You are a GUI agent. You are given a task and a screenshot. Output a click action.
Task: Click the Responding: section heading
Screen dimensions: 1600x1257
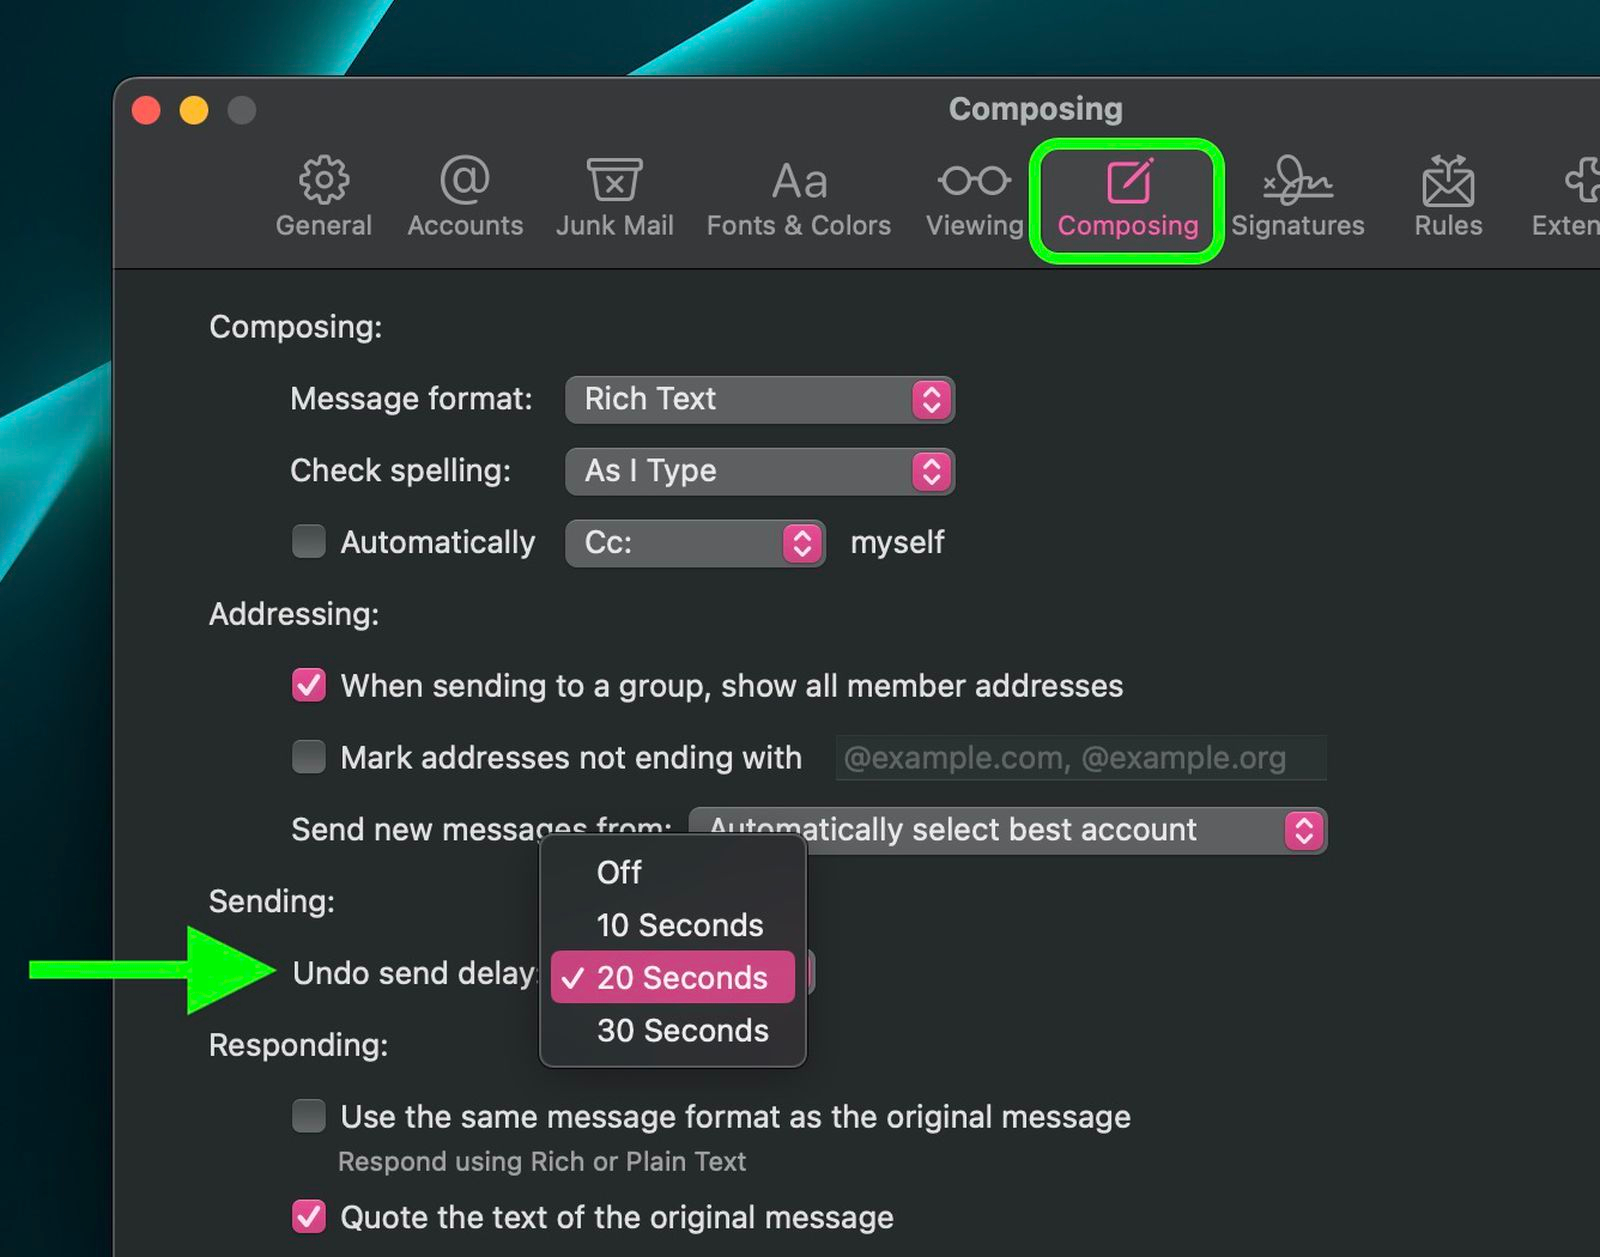coord(298,1045)
